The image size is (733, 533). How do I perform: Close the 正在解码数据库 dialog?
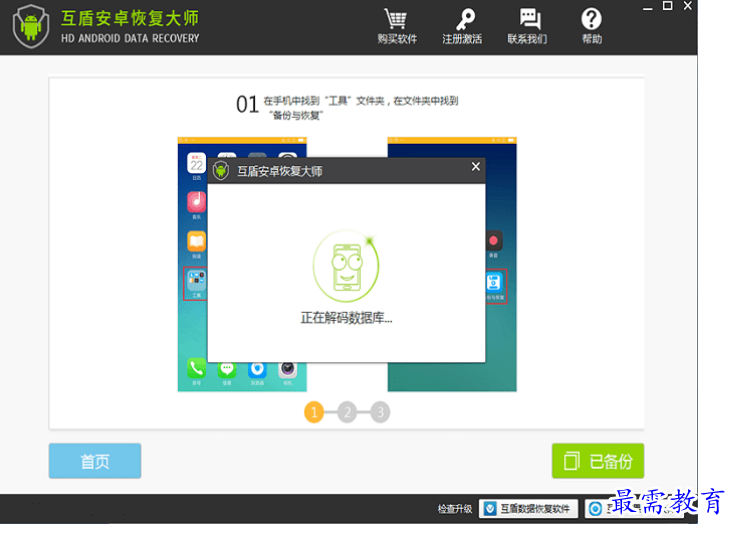coord(475,166)
